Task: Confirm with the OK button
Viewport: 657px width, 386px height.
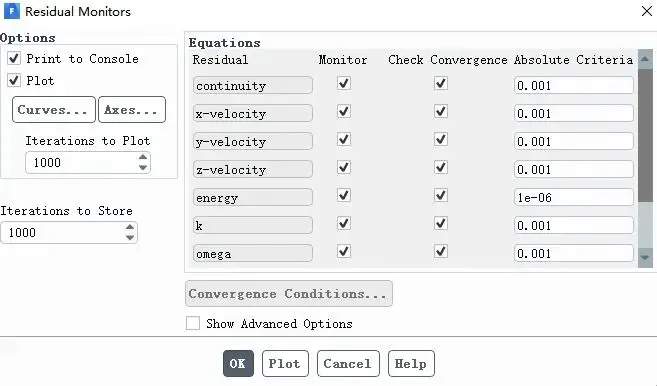Action: pos(238,363)
